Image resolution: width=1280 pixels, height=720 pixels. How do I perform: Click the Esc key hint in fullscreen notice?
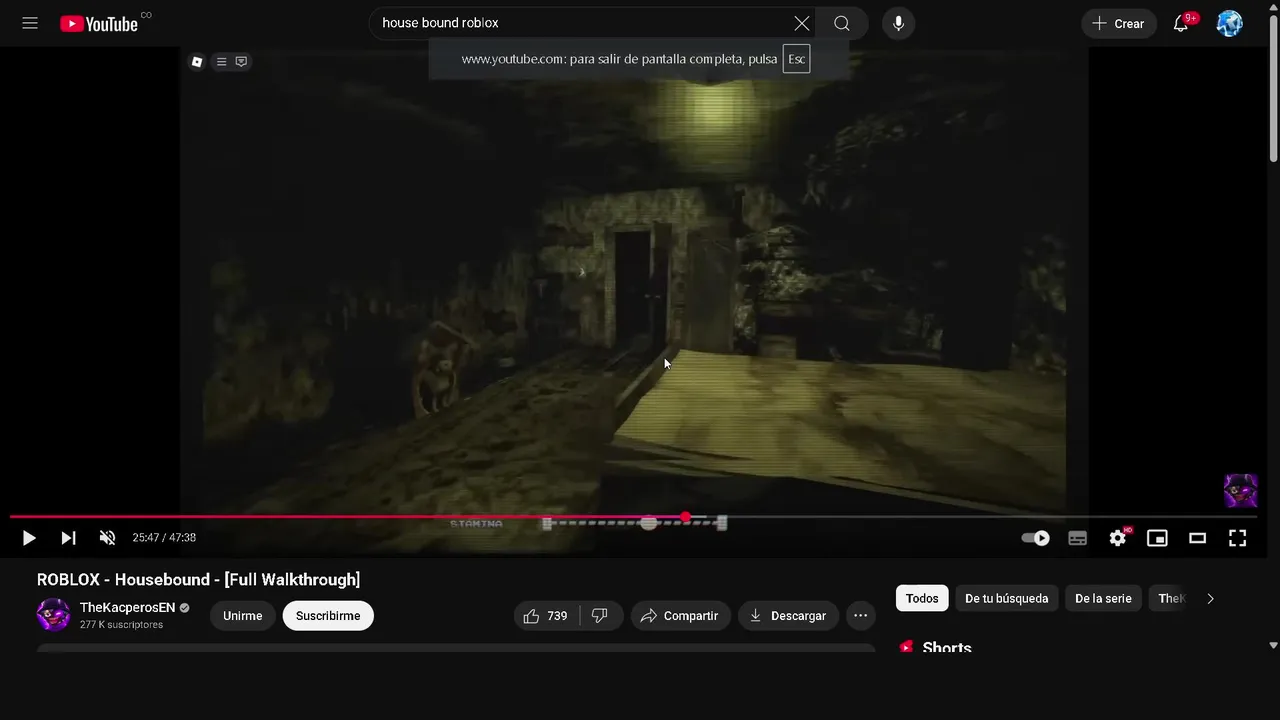coord(796,59)
